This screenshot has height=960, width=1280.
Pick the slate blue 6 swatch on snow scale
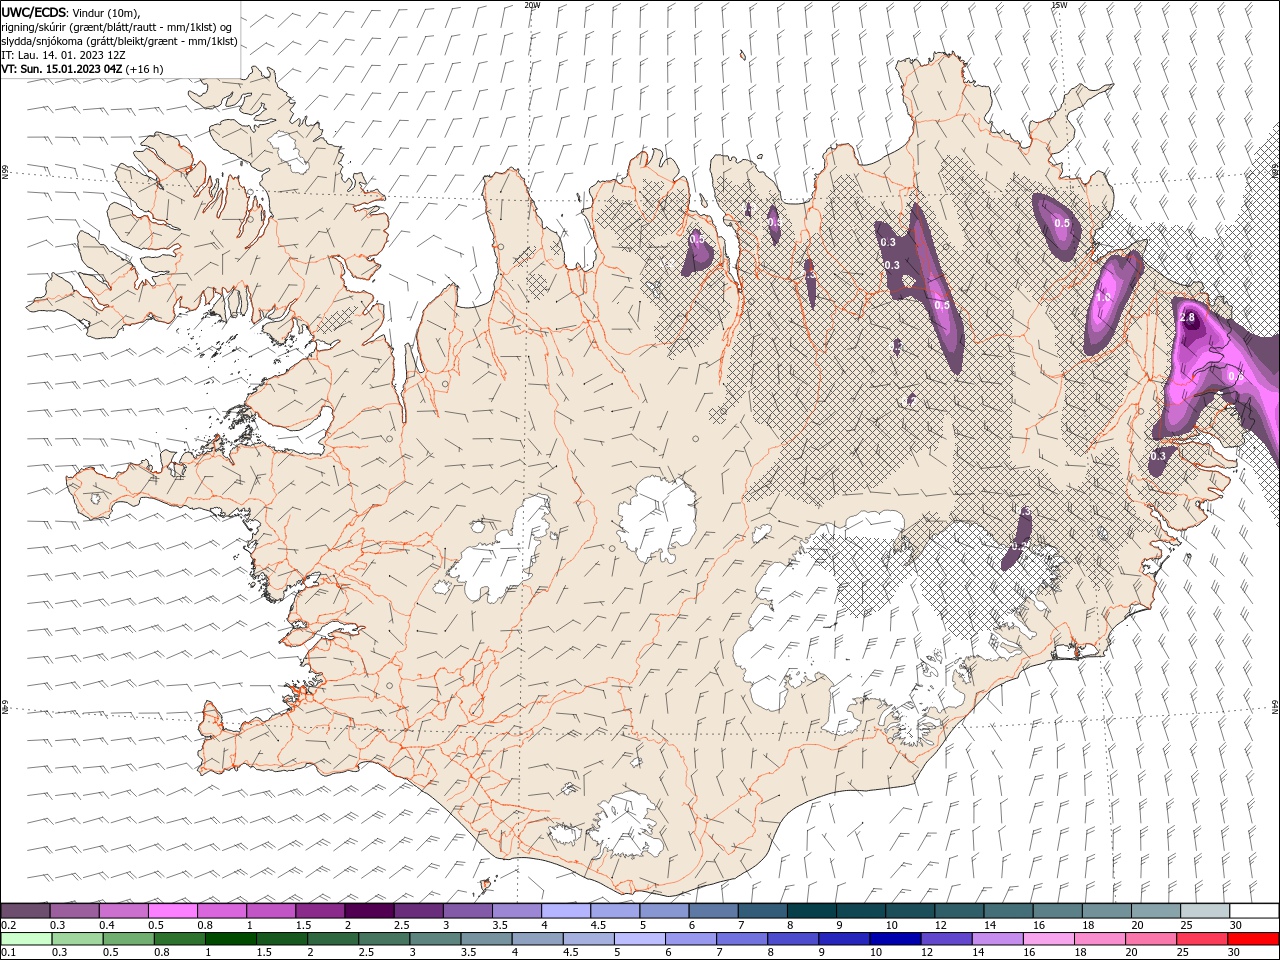[x=714, y=911]
